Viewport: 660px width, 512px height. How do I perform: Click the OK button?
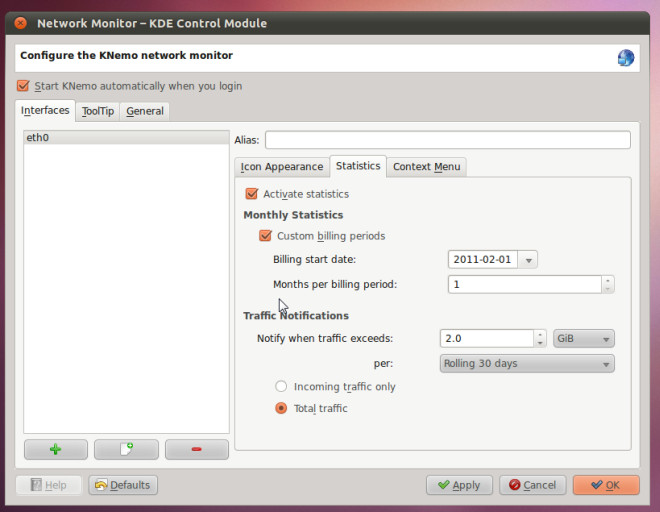pos(606,485)
